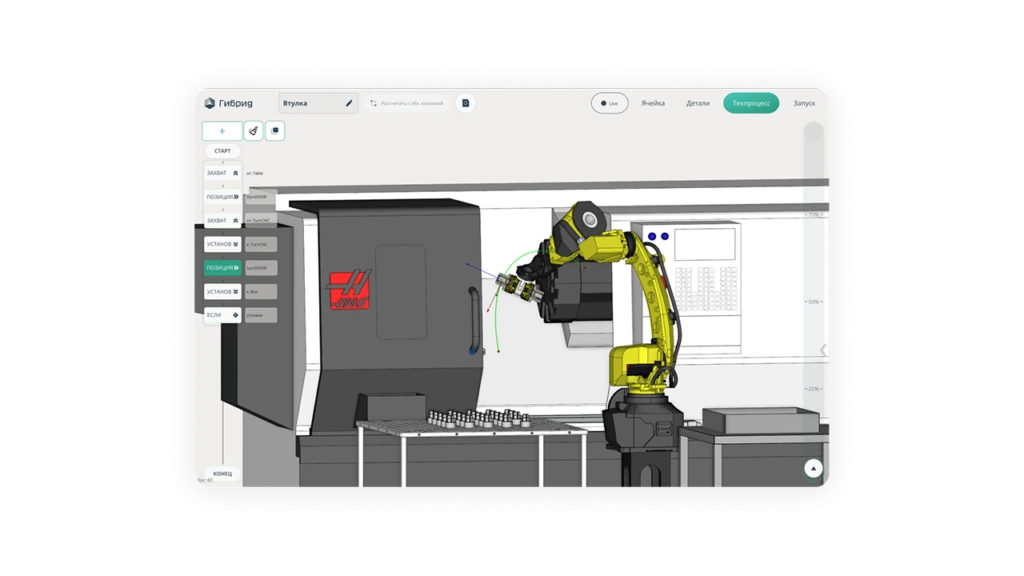1024x576 pixels.
Task: Open the в: Box parameter field
Action: (x=261, y=291)
